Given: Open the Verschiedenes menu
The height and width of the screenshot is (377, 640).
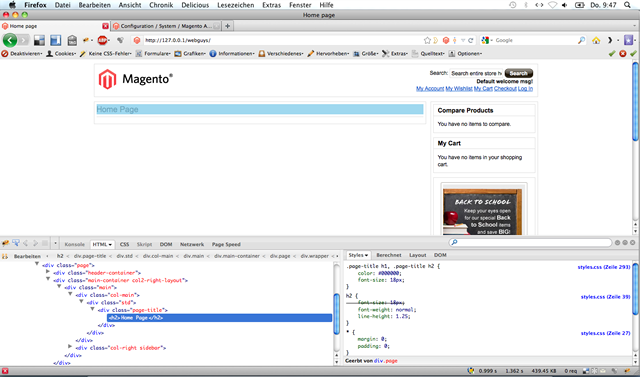Looking at the screenshot, I should pyautogui.click(x=281, y=53).
